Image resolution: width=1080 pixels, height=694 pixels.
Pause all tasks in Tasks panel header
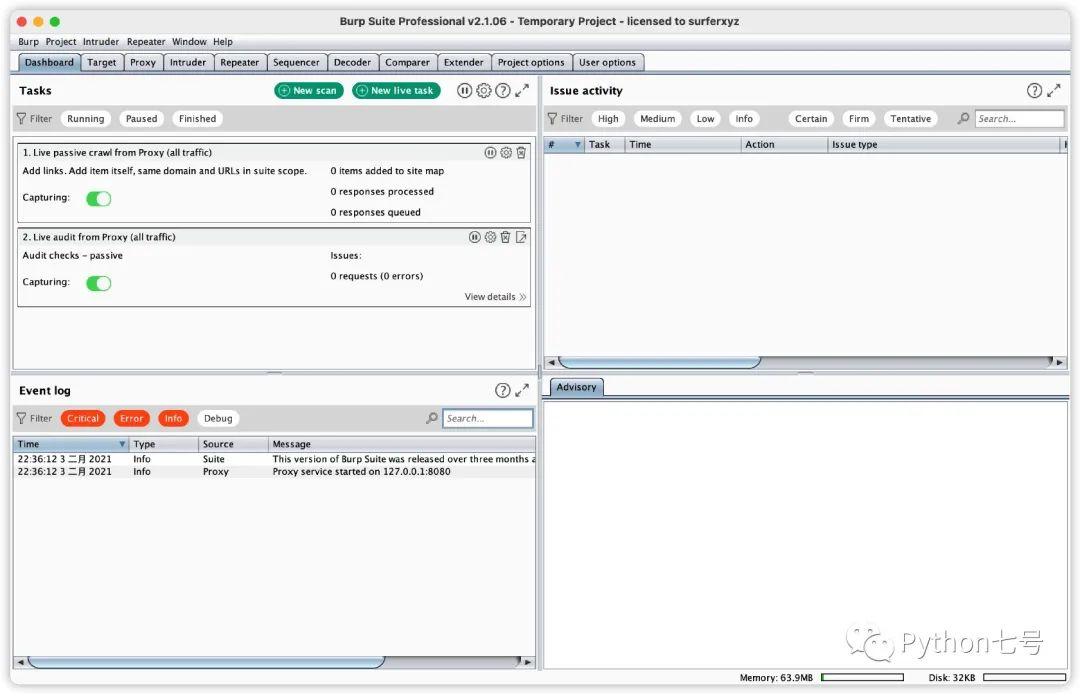point(464,90)
